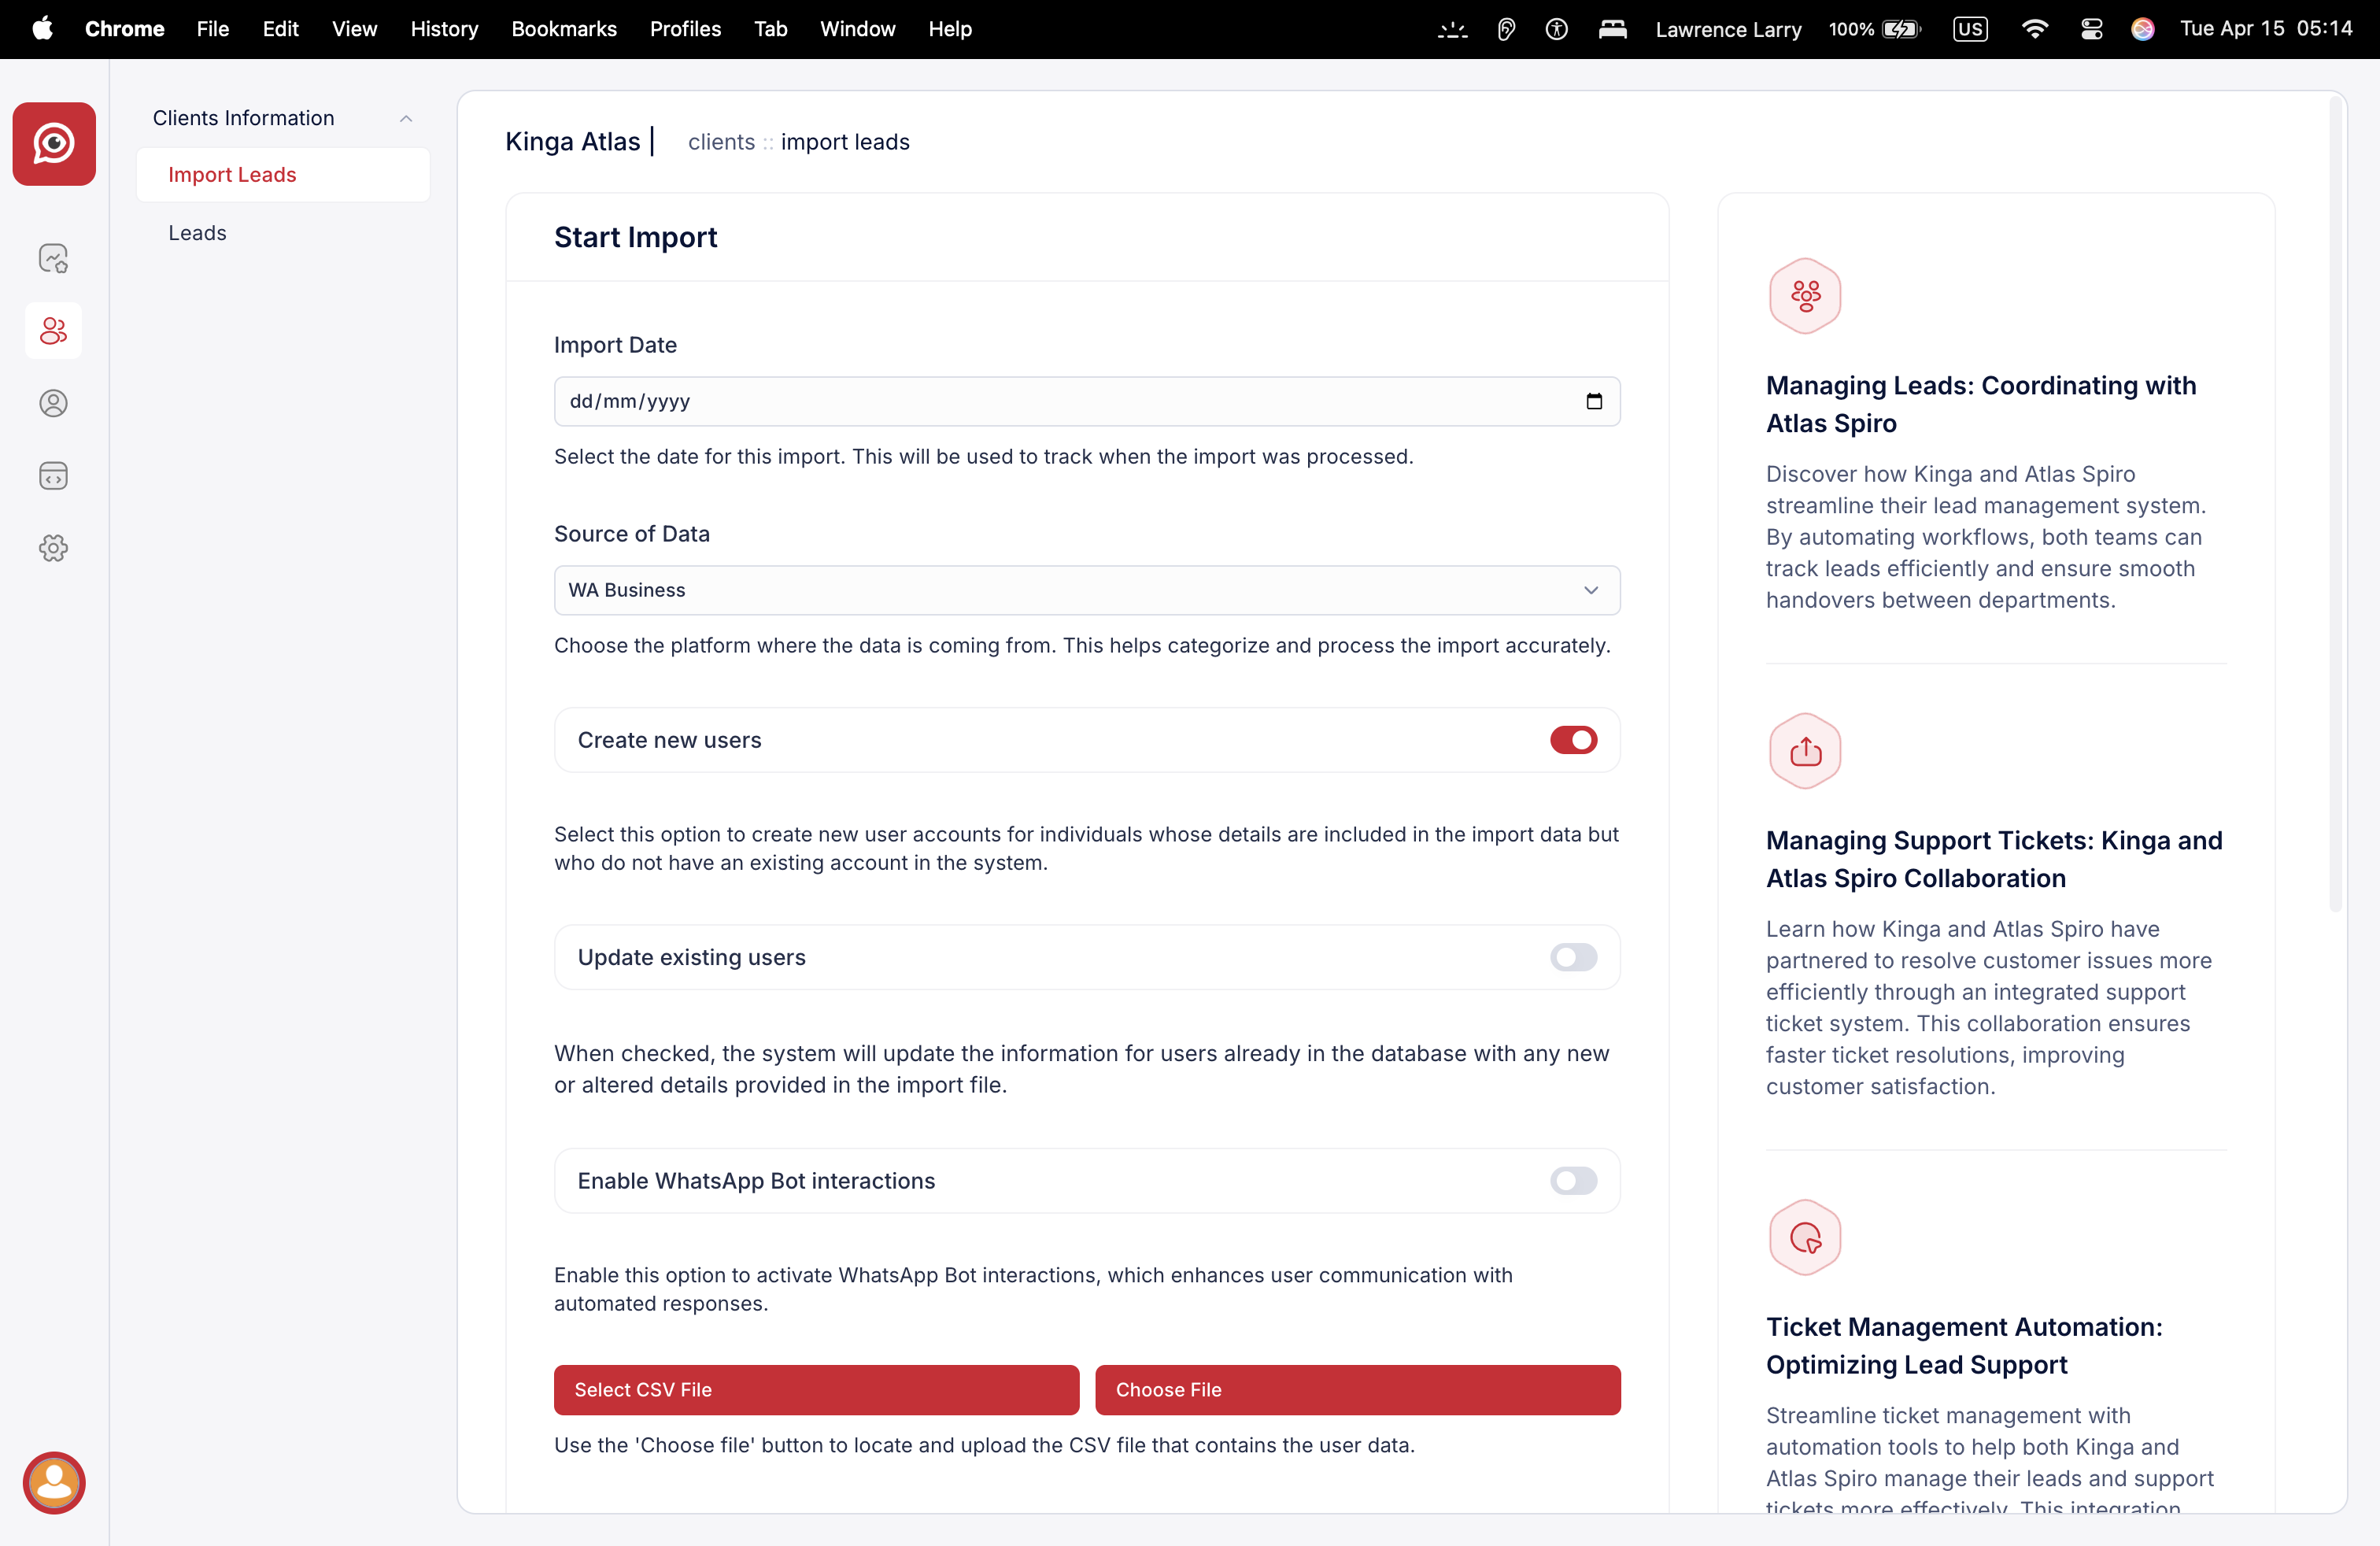Open the Bookmarks menu
Image resolution: width=2380 pixels, height=1546 pixels.
[x=564, y=29]
